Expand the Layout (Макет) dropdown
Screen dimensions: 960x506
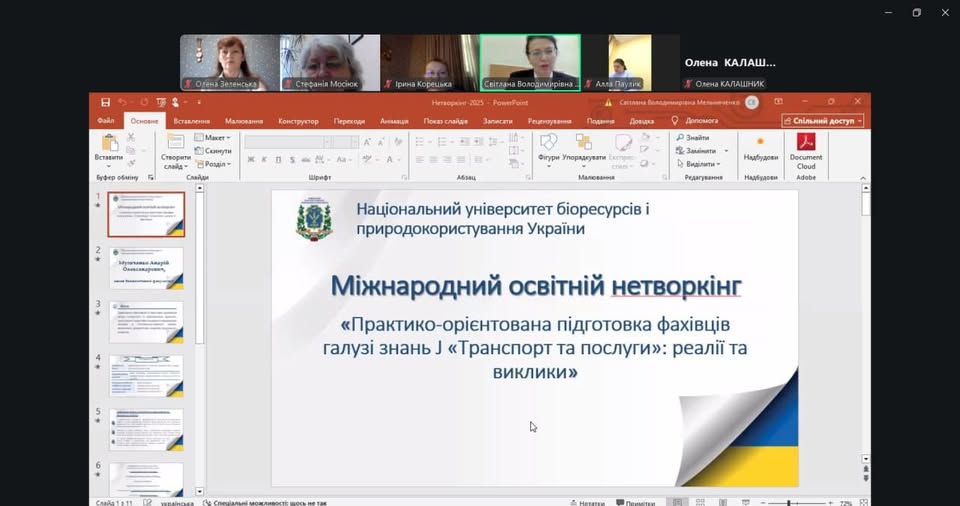click(x=215, y=138)
